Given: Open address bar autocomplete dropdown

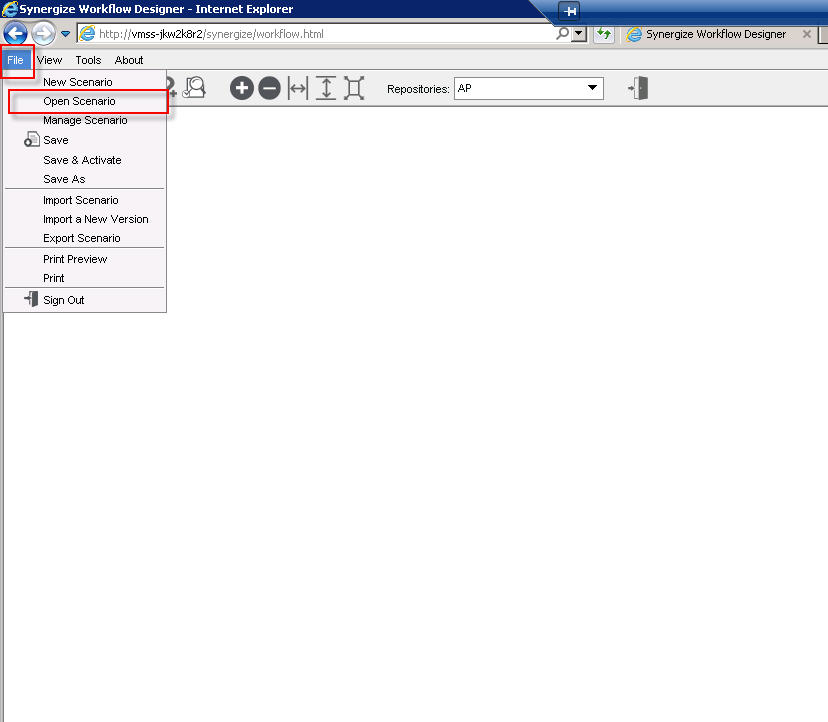Looking at the screenshot, I should pyautogui.click(x=579, y=34).
